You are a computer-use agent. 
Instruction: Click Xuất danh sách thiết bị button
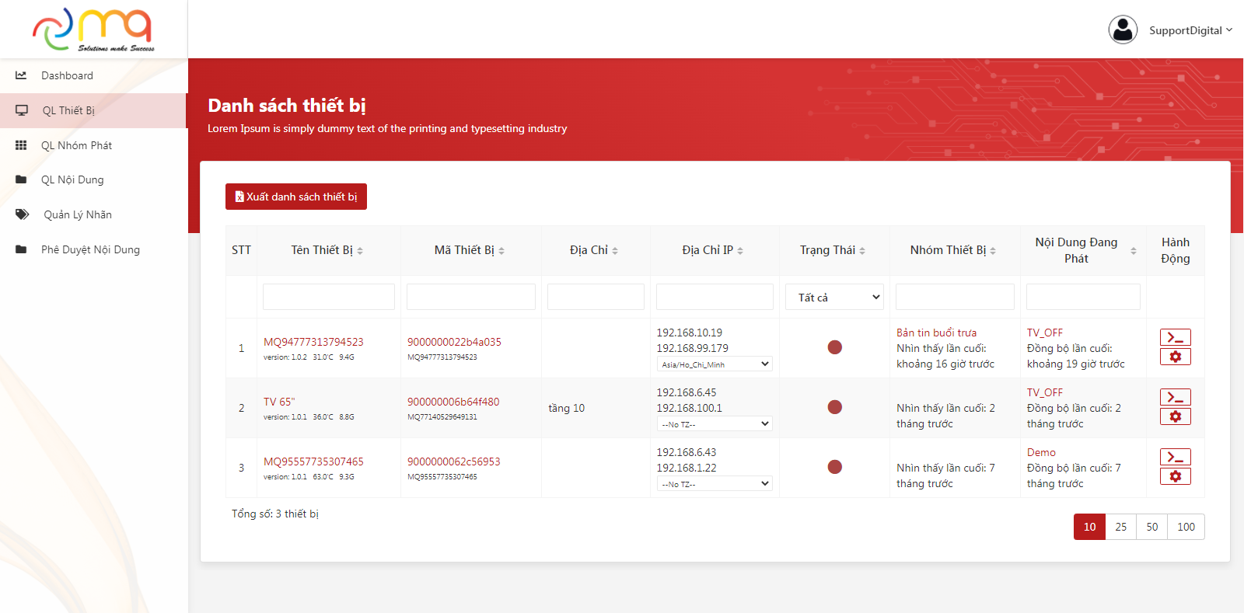(x=296, y=197)
